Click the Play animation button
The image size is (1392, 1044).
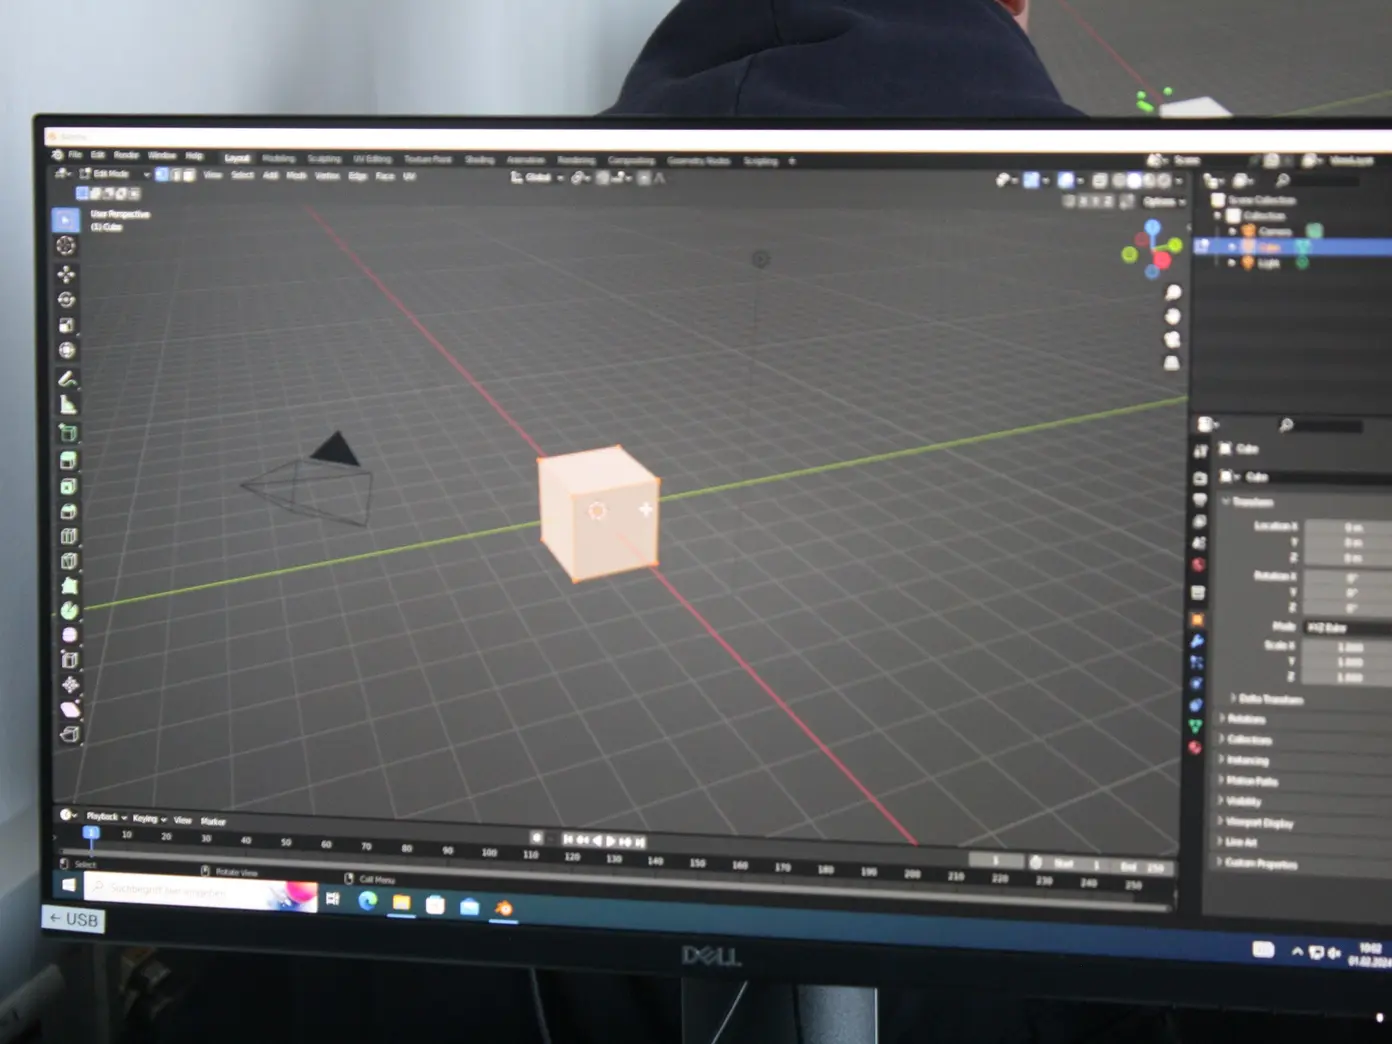point(611,841)
